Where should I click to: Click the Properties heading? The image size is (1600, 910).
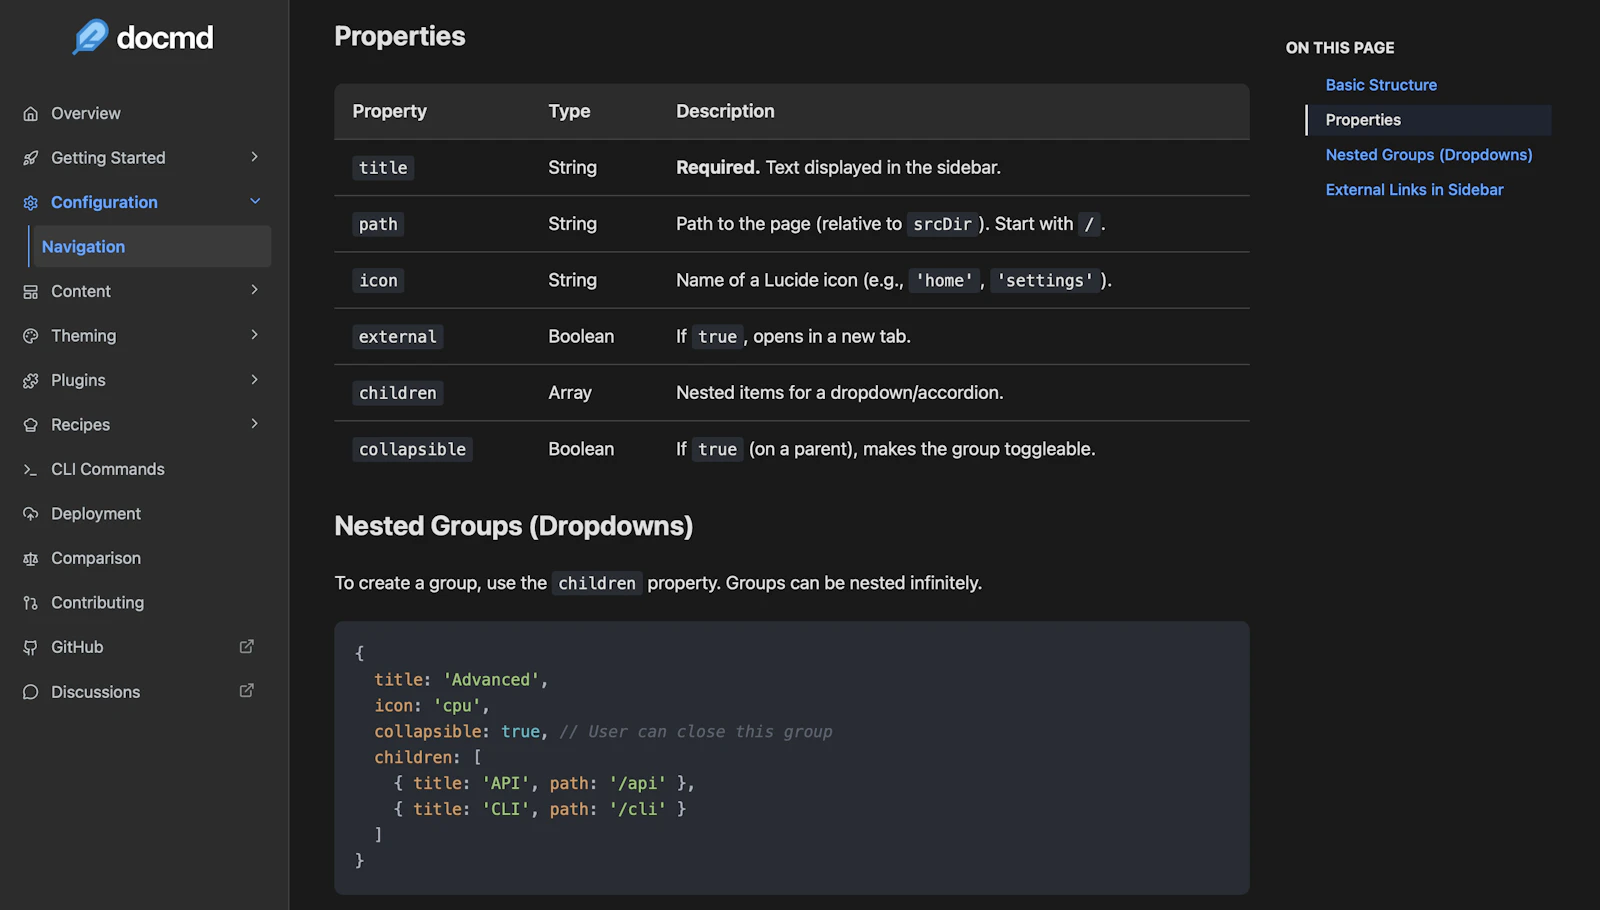pyautogui.click(x=400, y=36)
